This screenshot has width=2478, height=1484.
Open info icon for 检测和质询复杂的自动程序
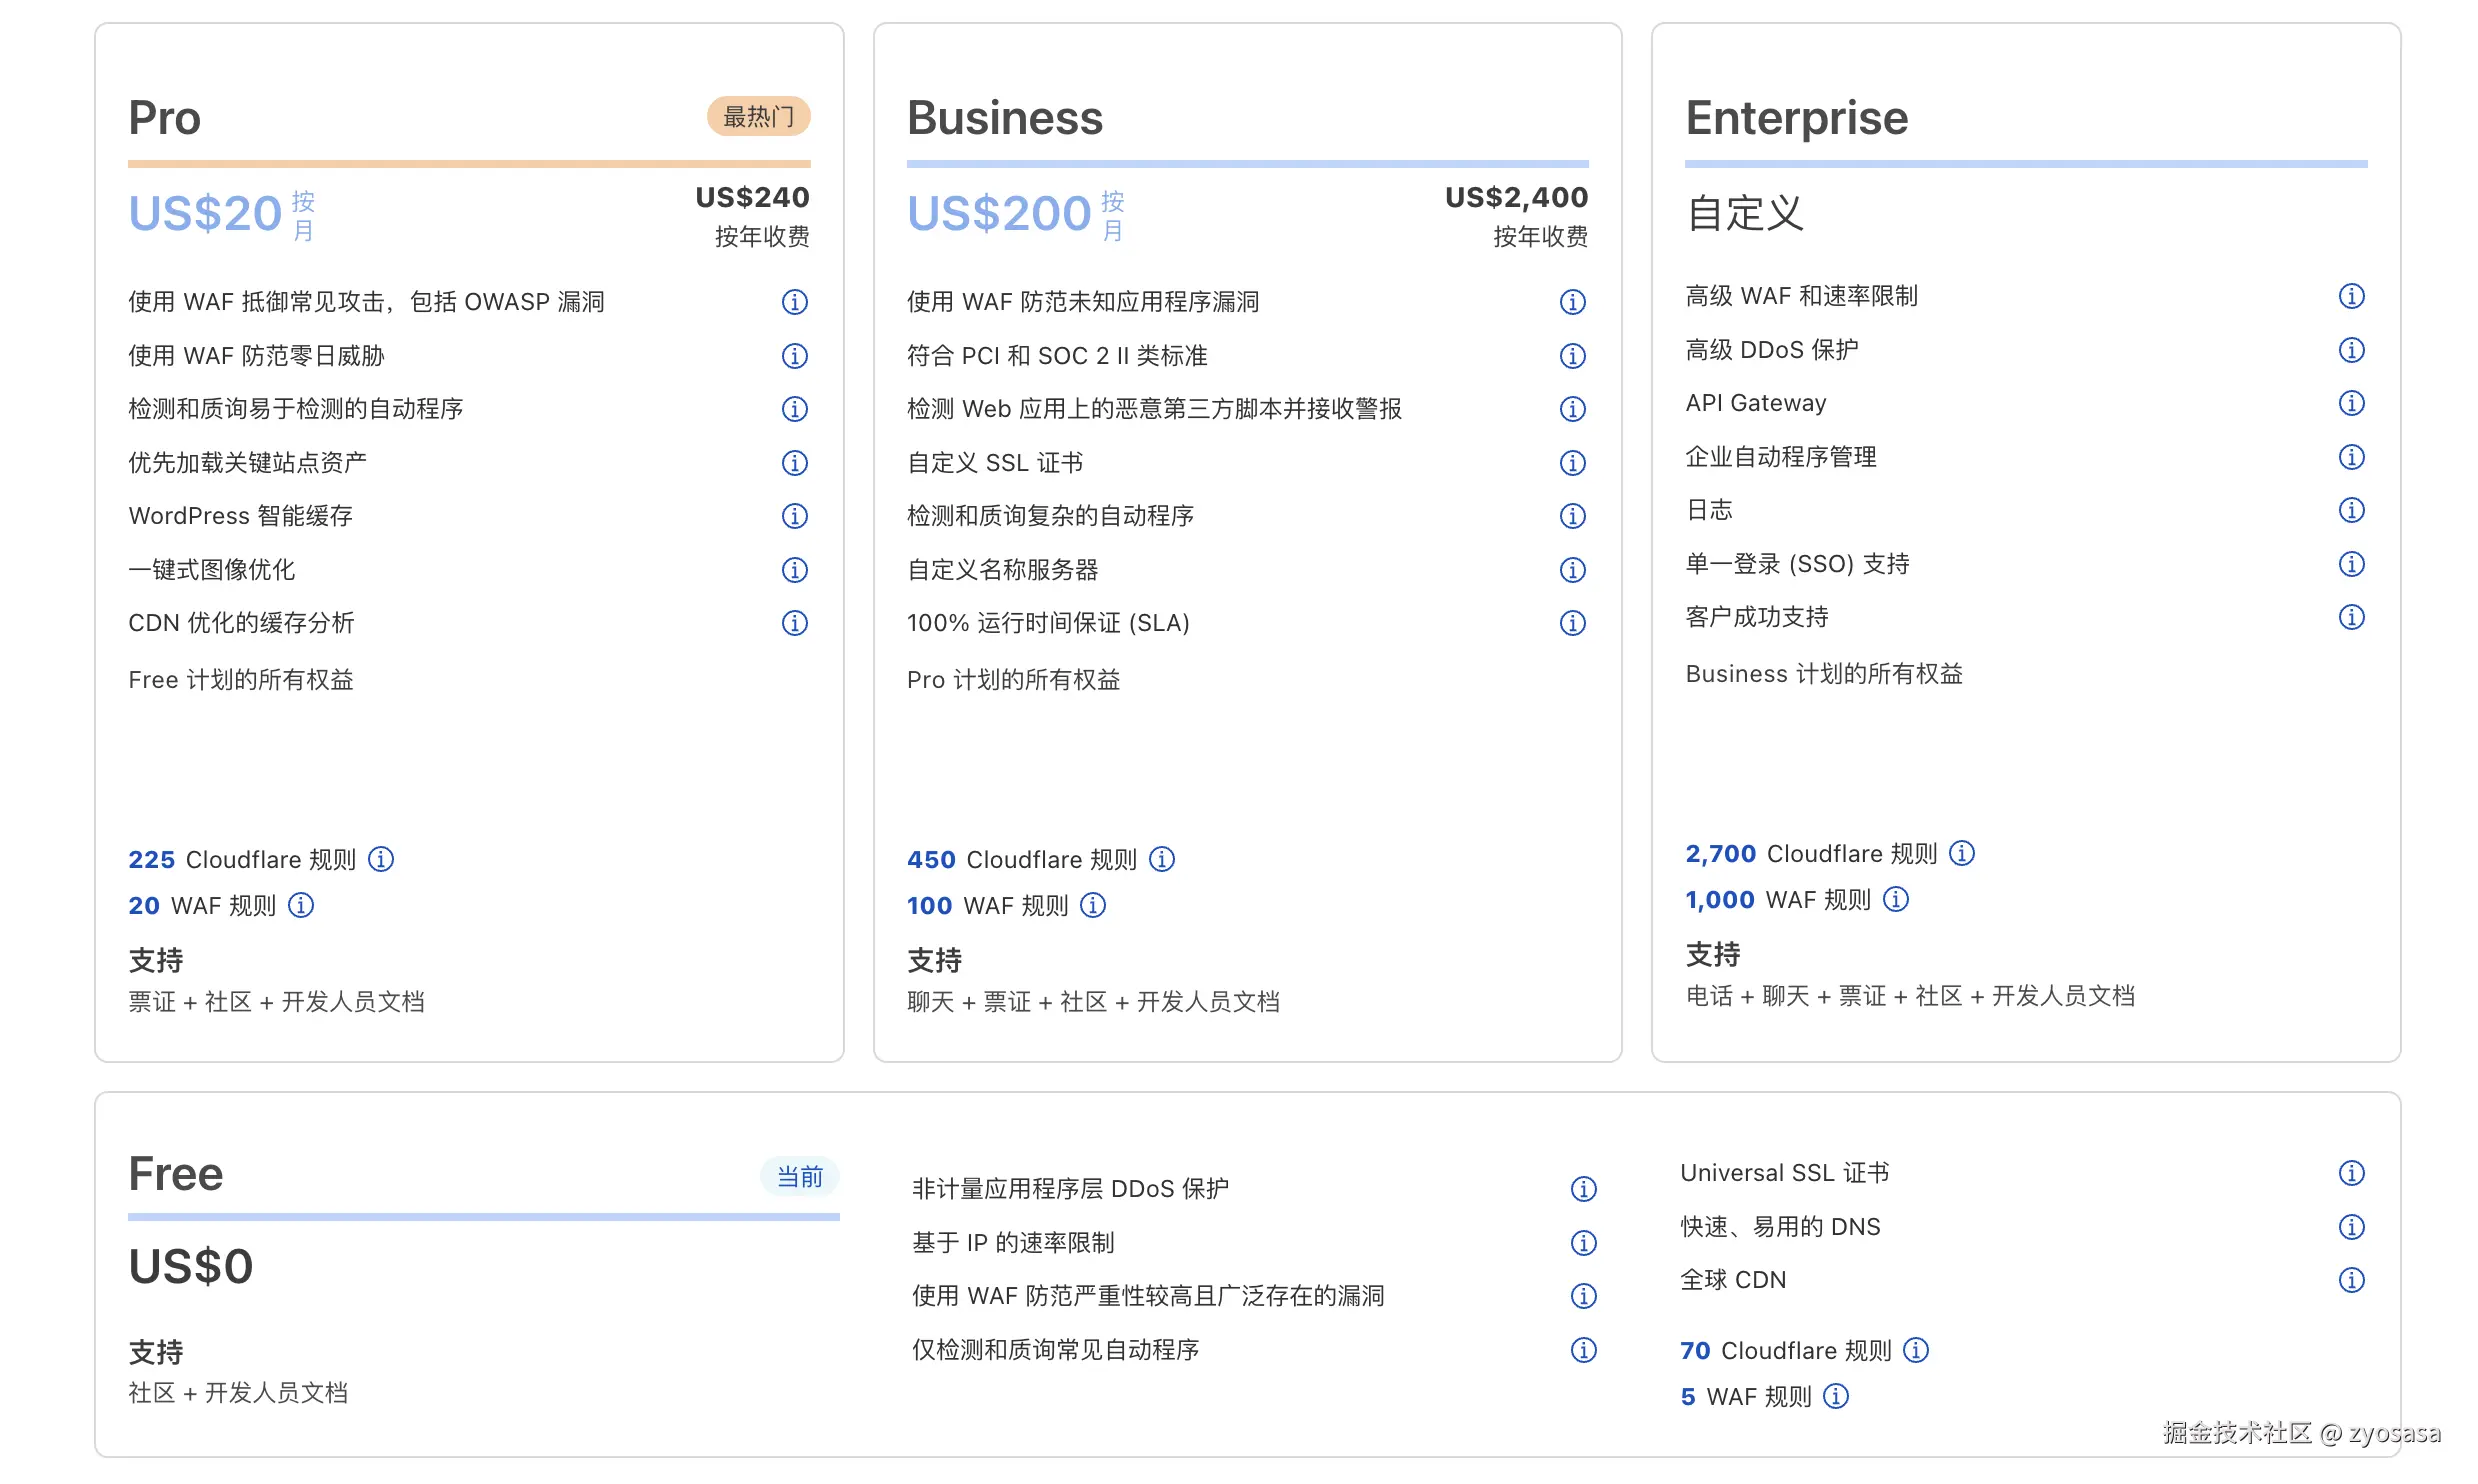[1573, 516]
